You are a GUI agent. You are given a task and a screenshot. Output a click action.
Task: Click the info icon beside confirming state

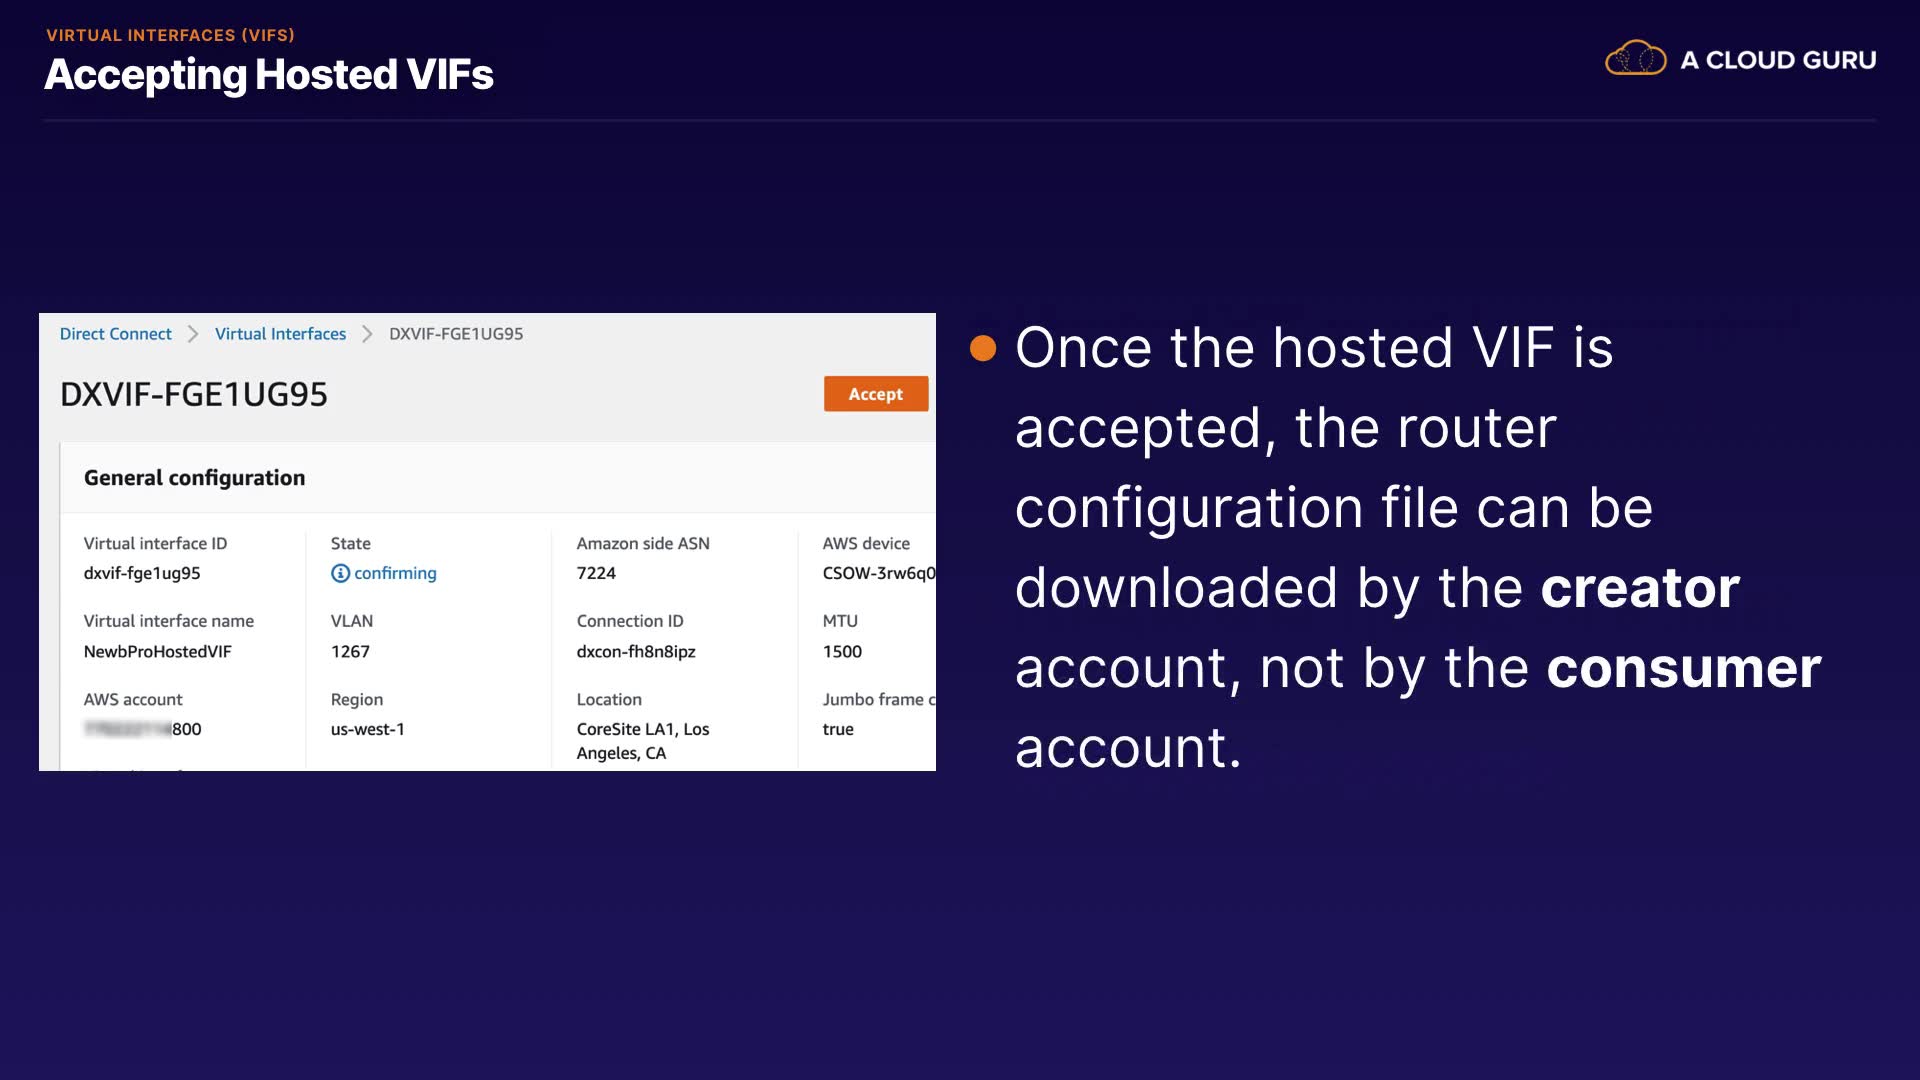coord(340,573)
